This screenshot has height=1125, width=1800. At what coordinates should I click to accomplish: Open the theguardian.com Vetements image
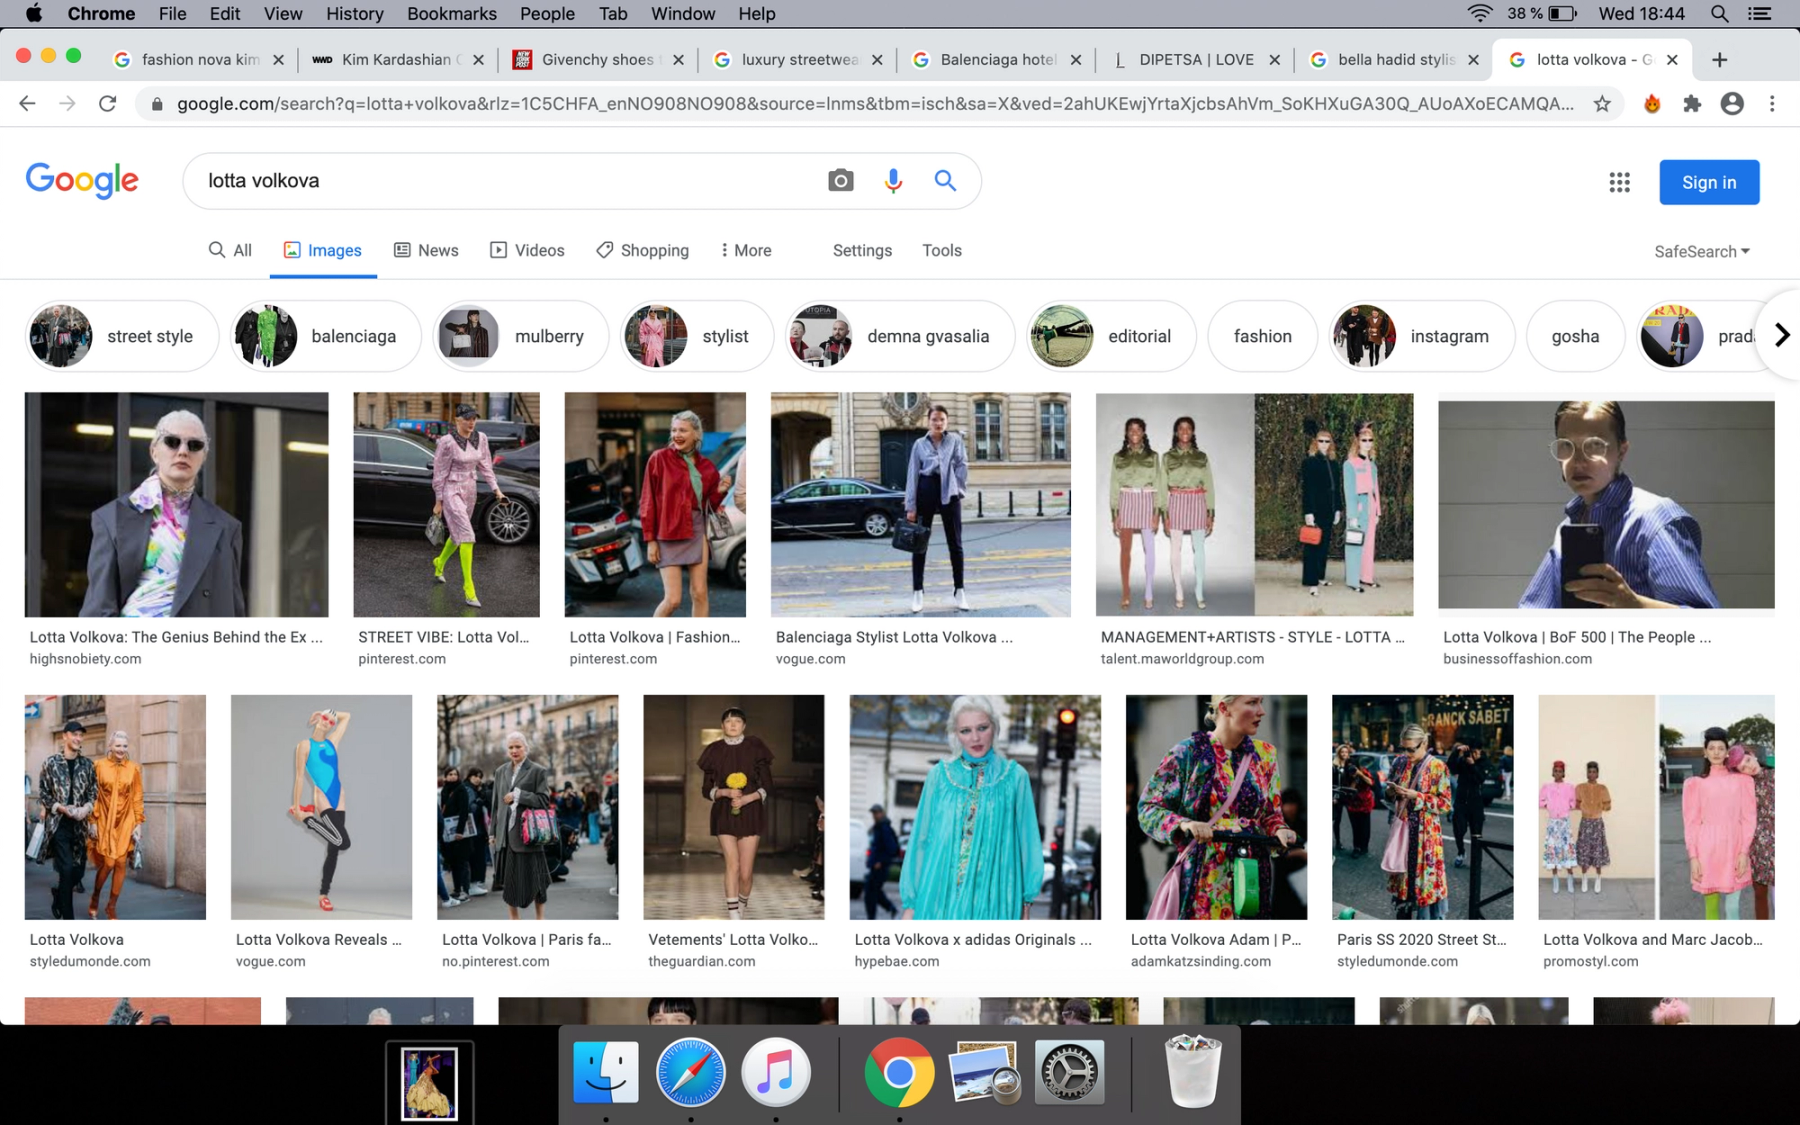(x=734, y=807)
